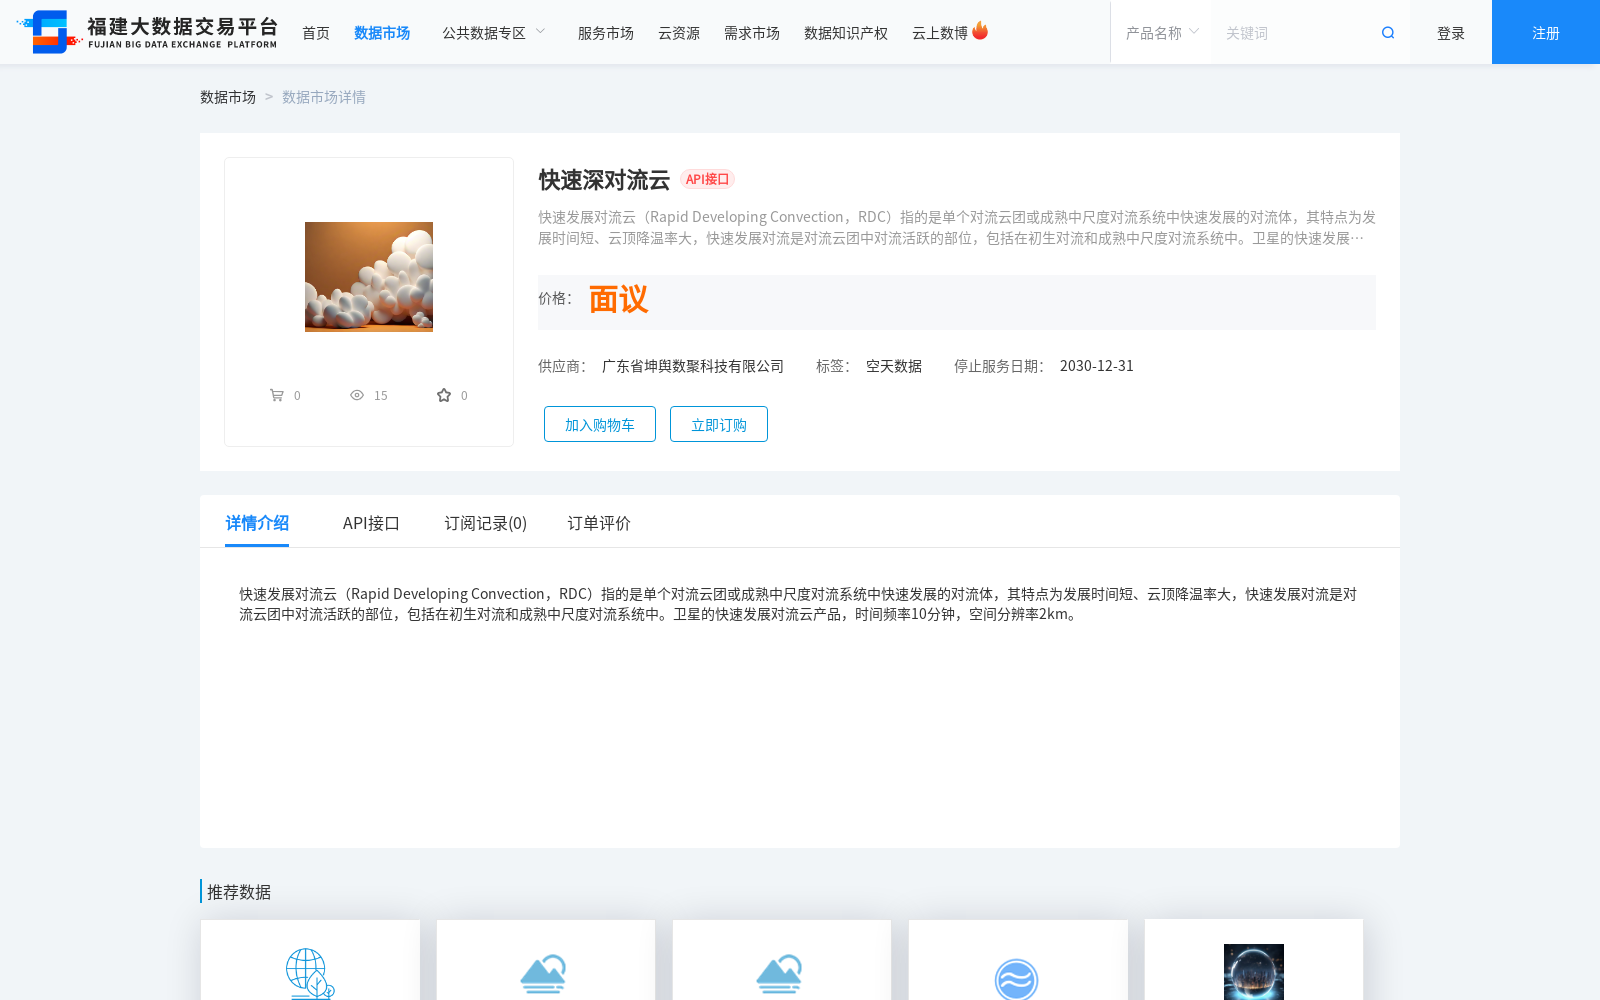Select 数据市场 in the top navigation
This screenshot has height=1000, width=1600.
pyautogui.click(x=382, y=33)
